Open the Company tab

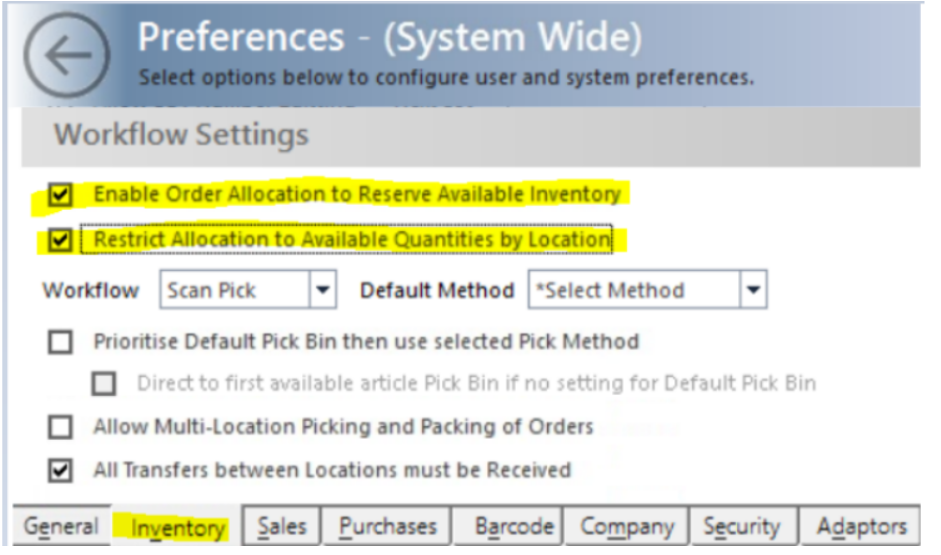point(627,526)
